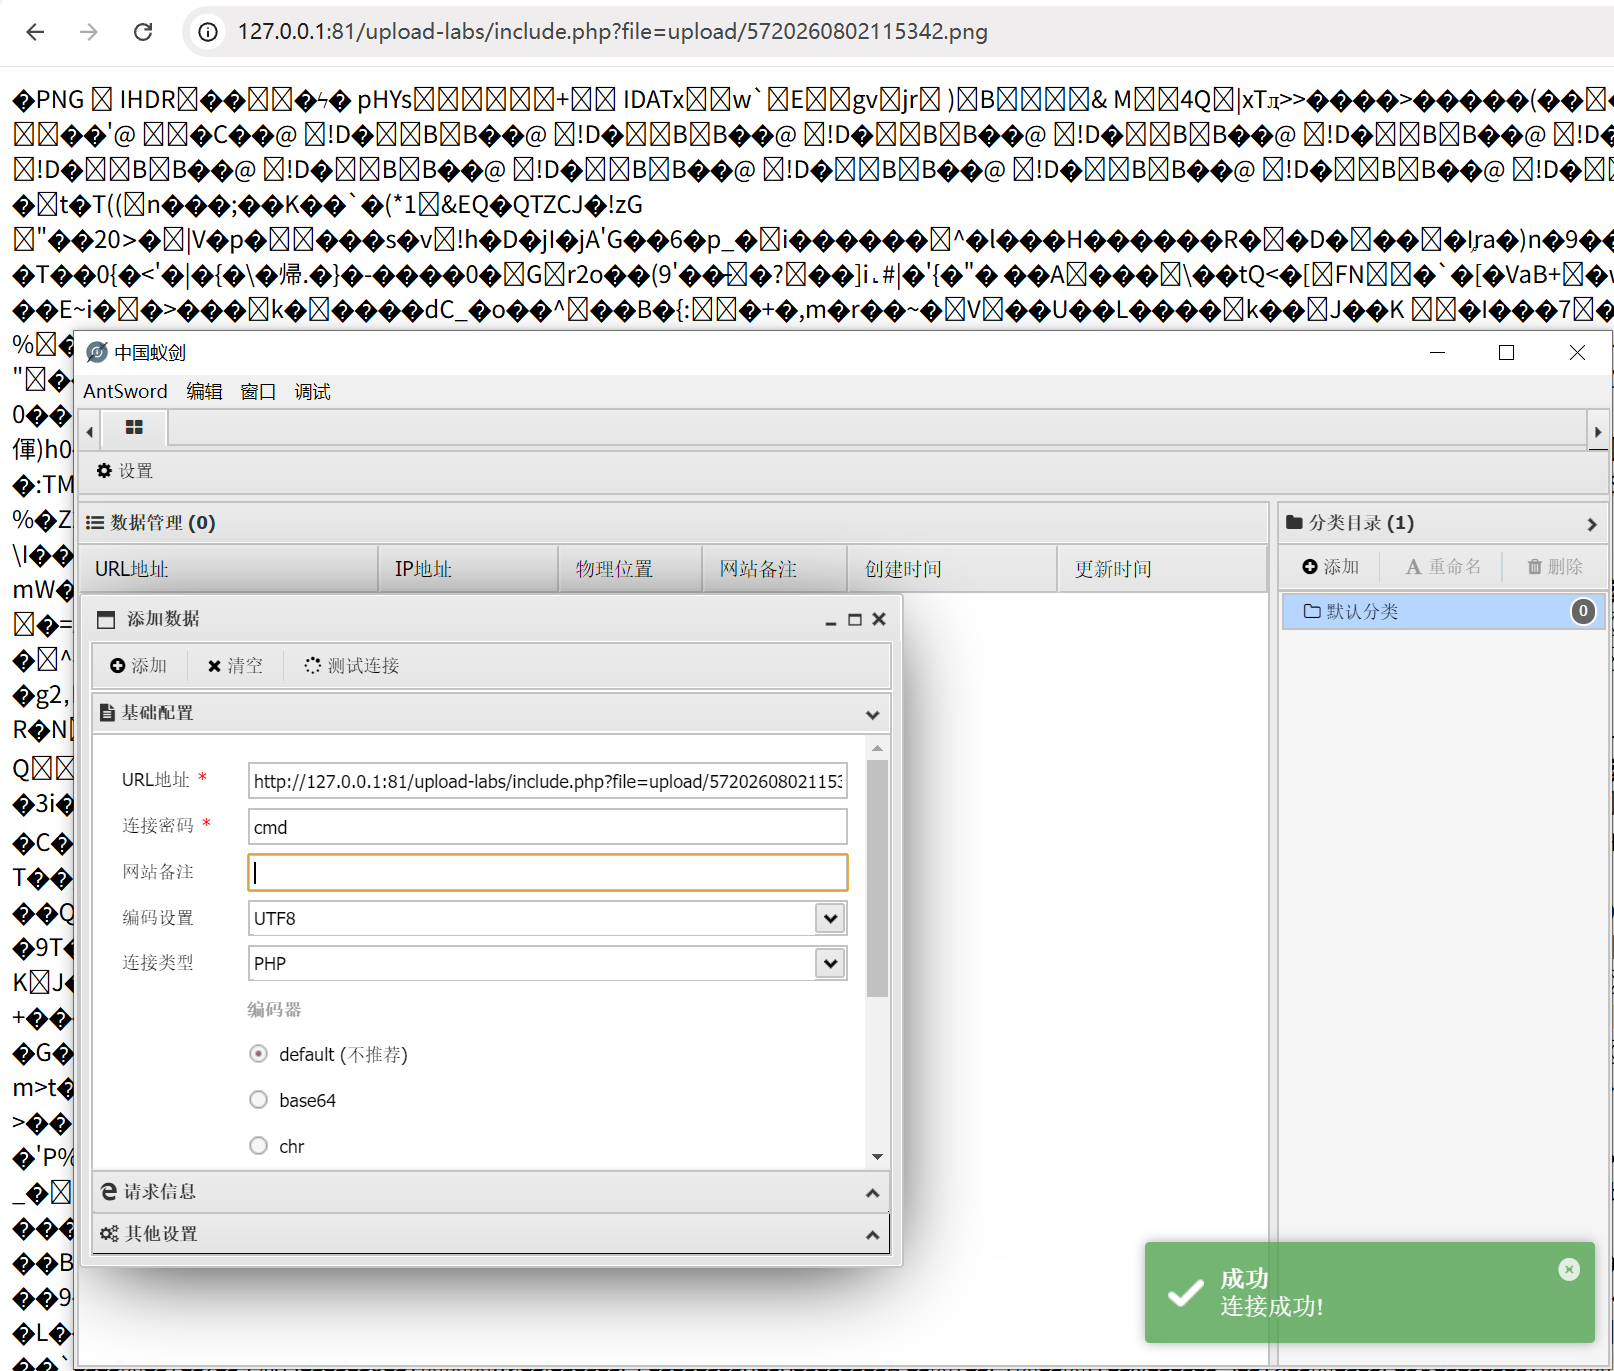Click the AntSword app logo icon
The image size is (1614, 1371).
click(97, 352)
